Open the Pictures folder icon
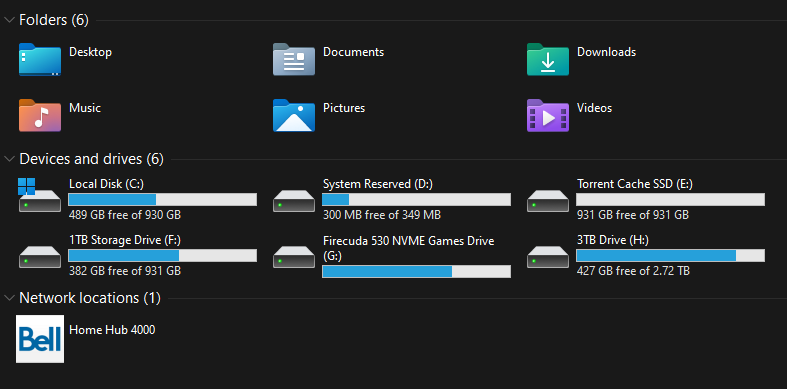The image size is (787, 389). 294,115
